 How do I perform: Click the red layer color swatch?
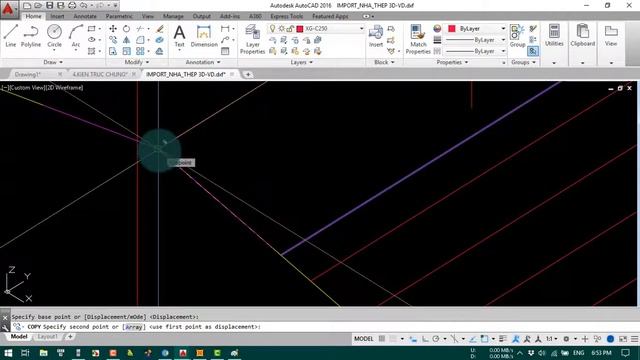tap(300, 29)
